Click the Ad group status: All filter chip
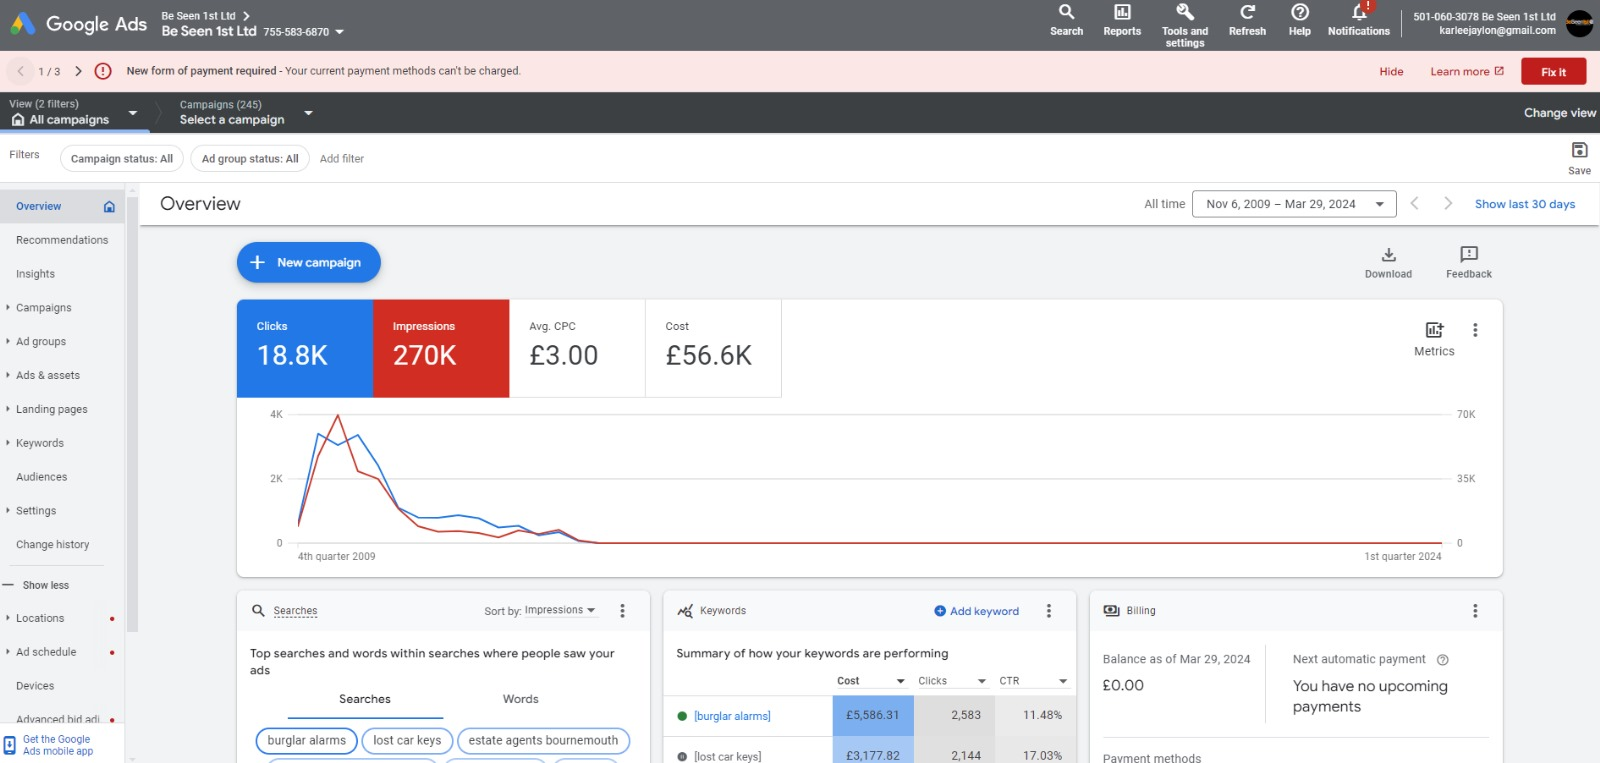Viewport: 1600px width, 763px height. coord(250,159)
